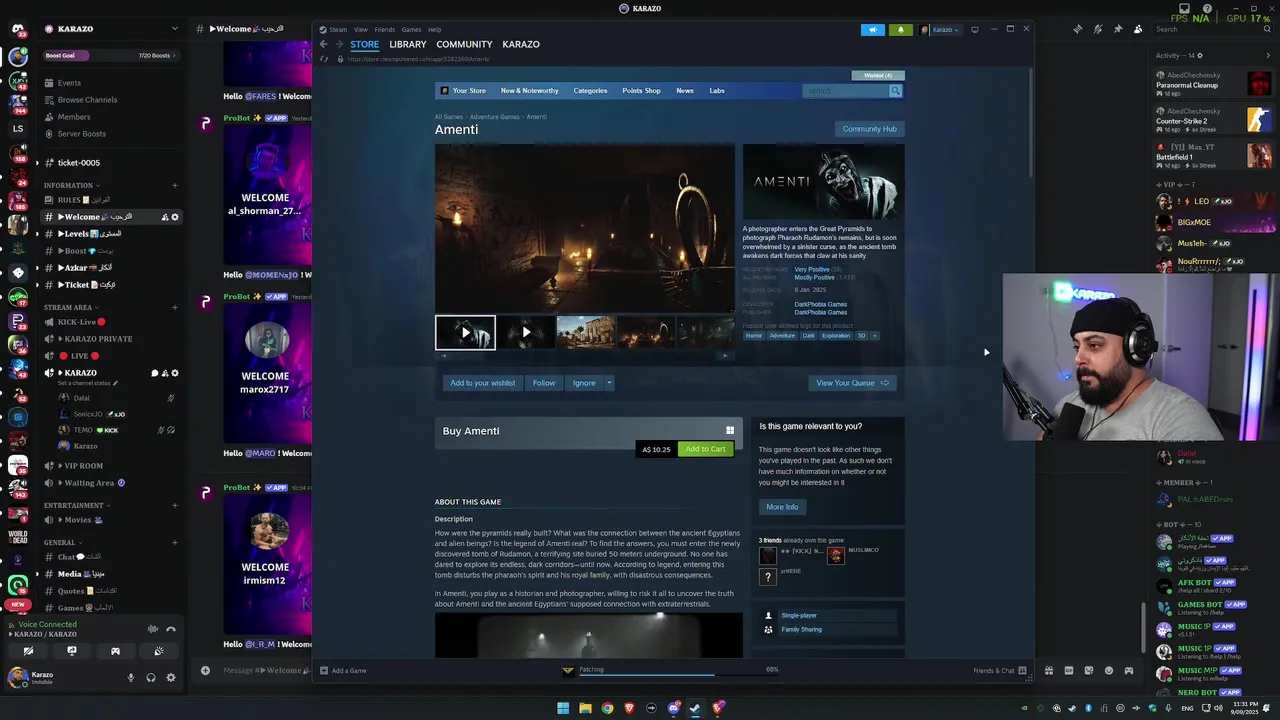Image resolution: width=1280 pixels, height=720 pixels.
Task: Toggle Discord noise suppression icon
Action: click(x=152, y=629)
